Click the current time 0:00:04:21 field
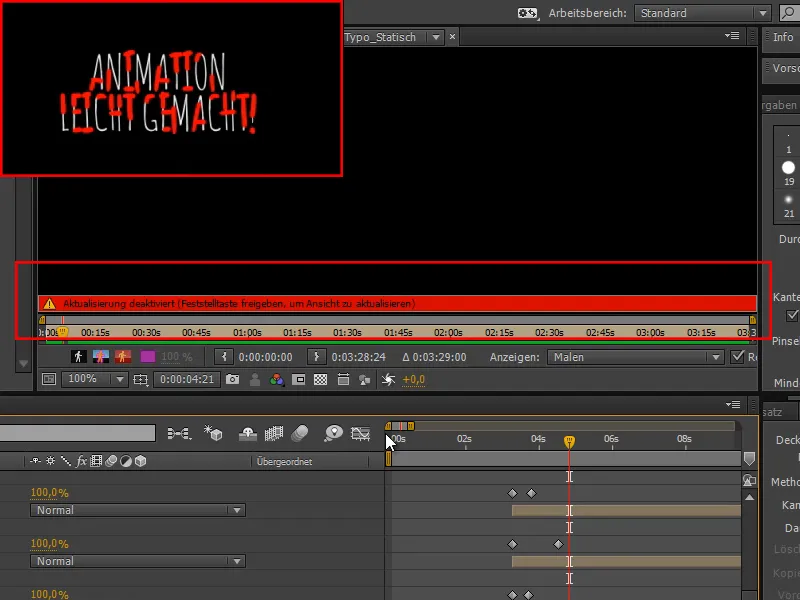The width and height of the screenshot is (800, 600). point(187,379)
